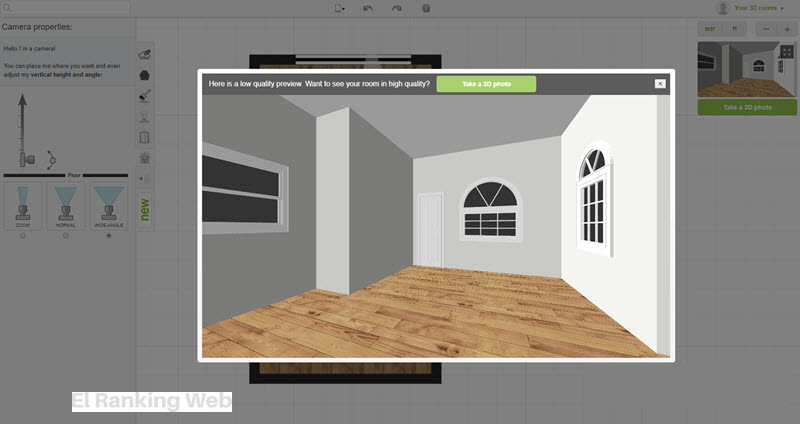Viewport: 800px width, 424px height.
Task: Select the Zoom camera lens radio button
Action: tap(23, 235)
